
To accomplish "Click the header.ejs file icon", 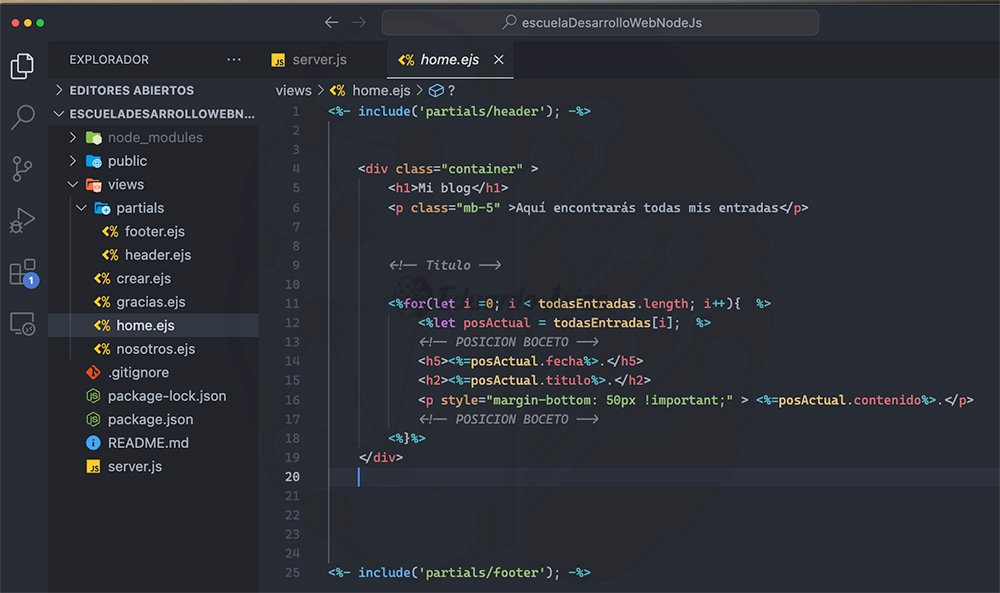I will pos(110,255).
